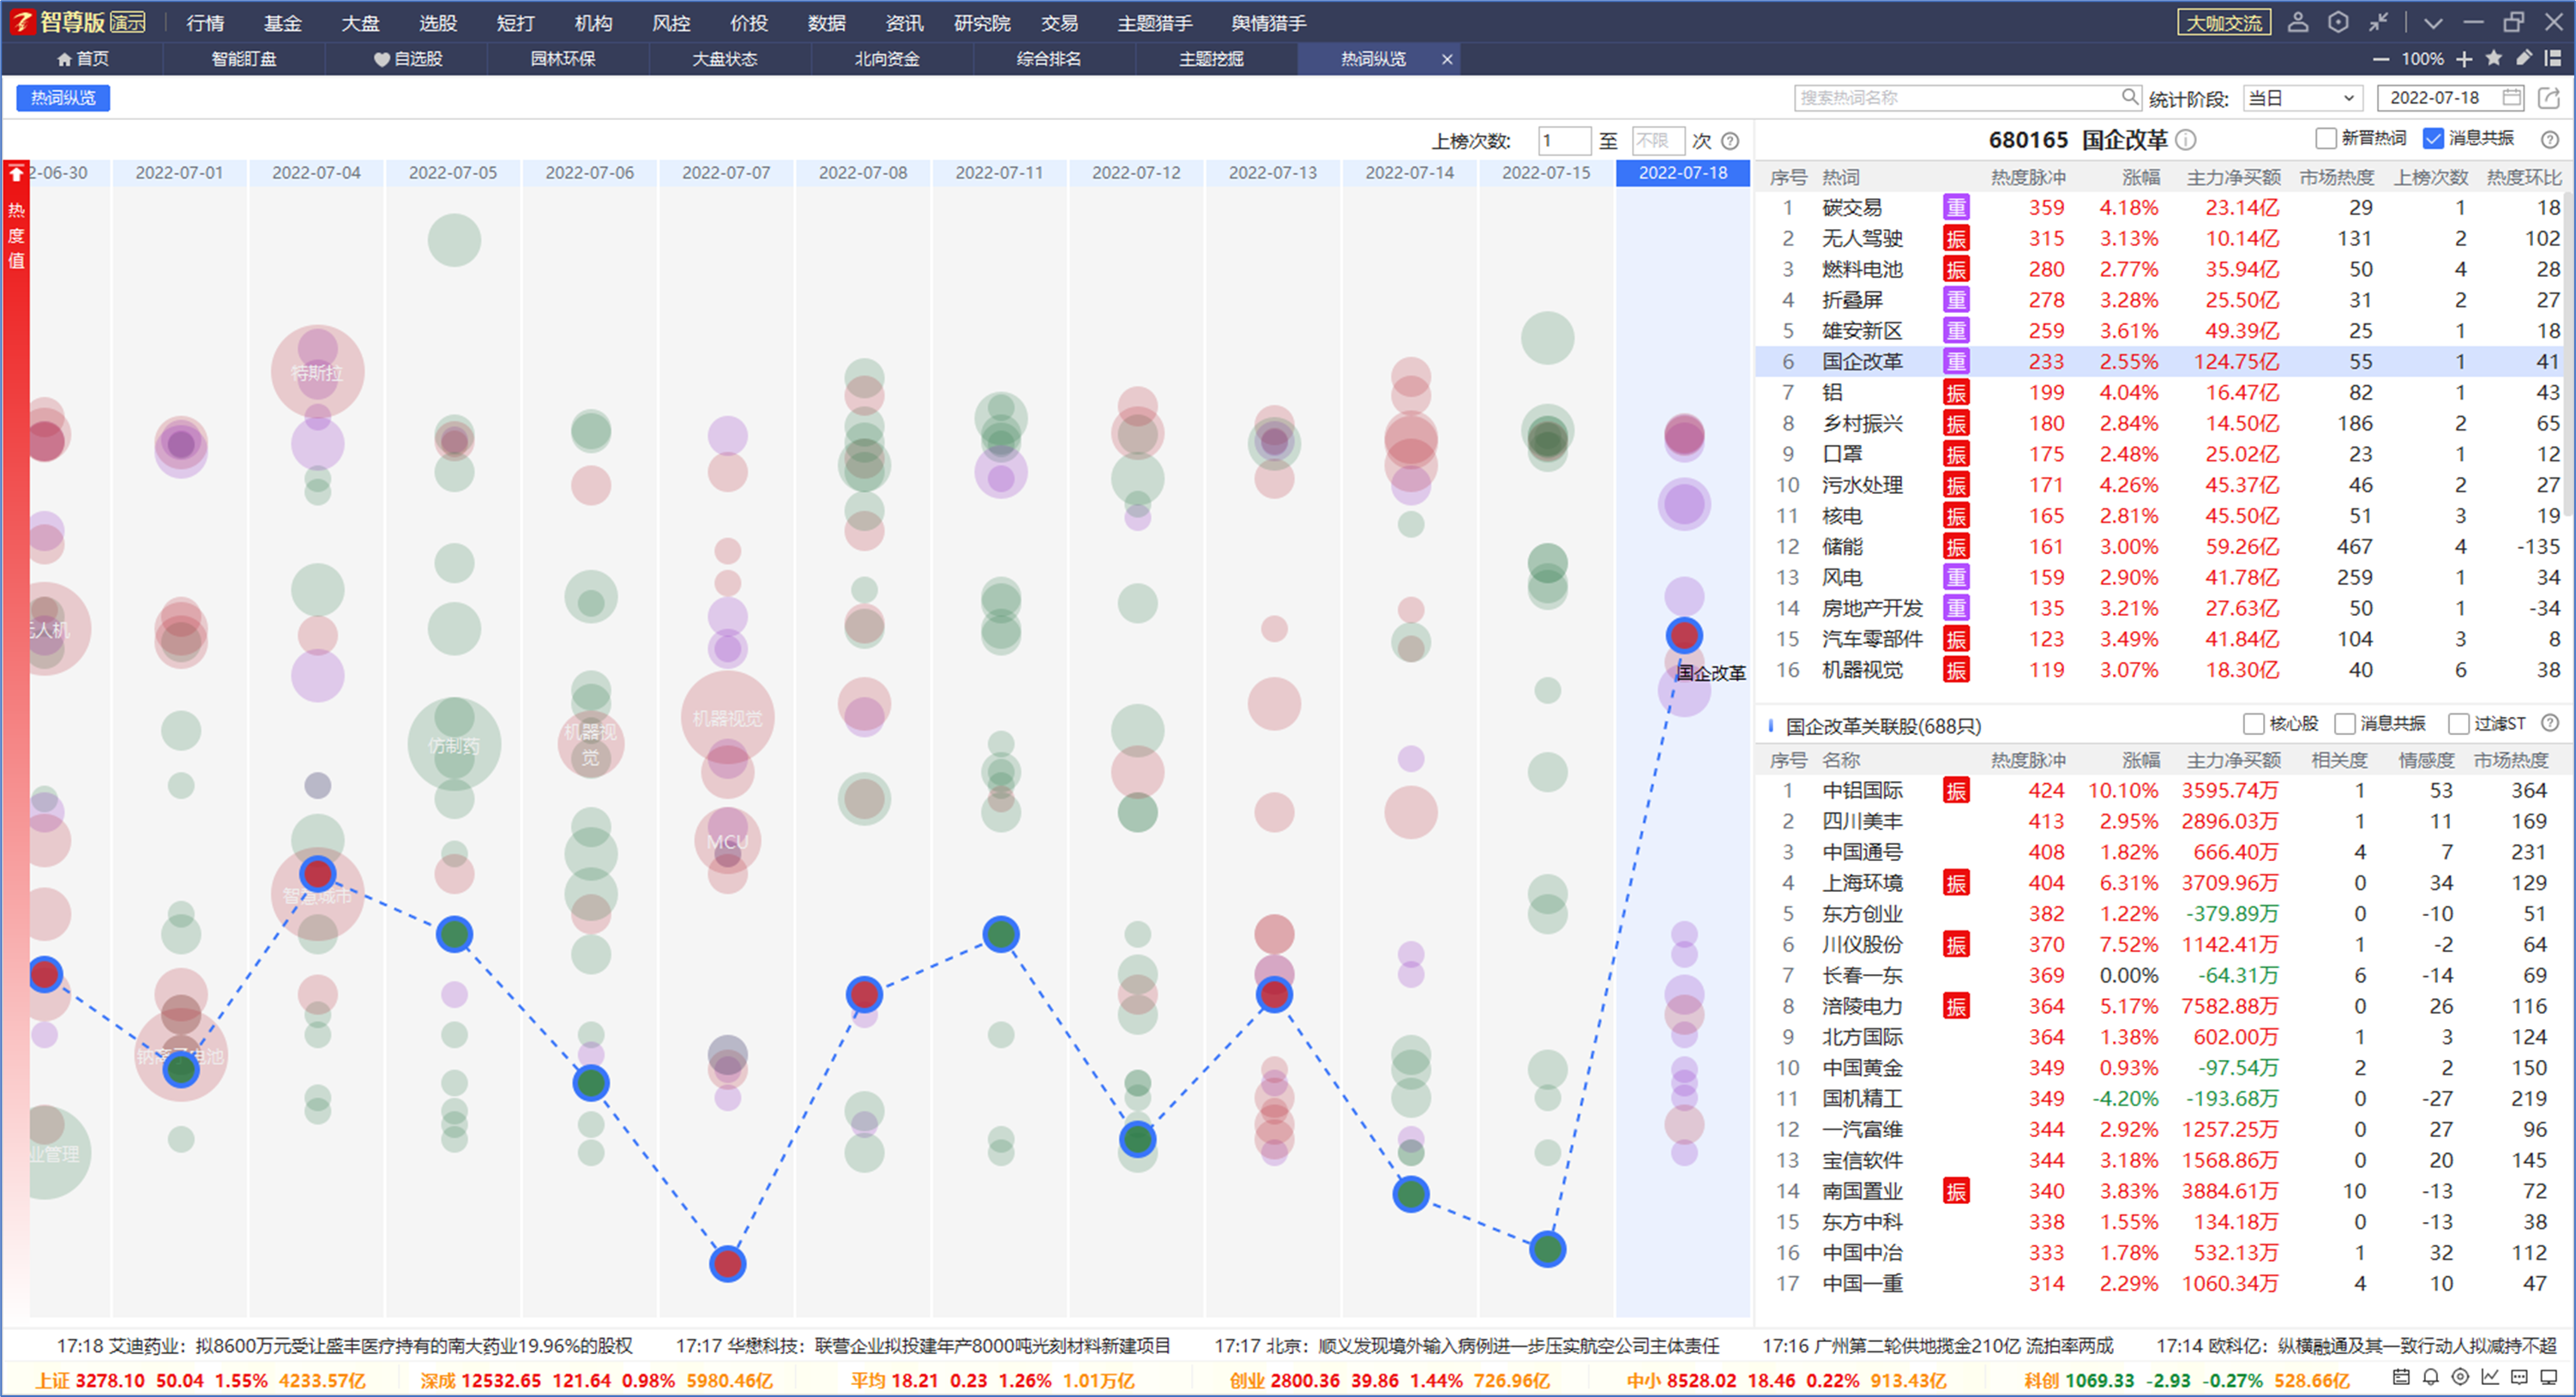
Task: Open the hexagon settings icon
Action: (2338, 22)
